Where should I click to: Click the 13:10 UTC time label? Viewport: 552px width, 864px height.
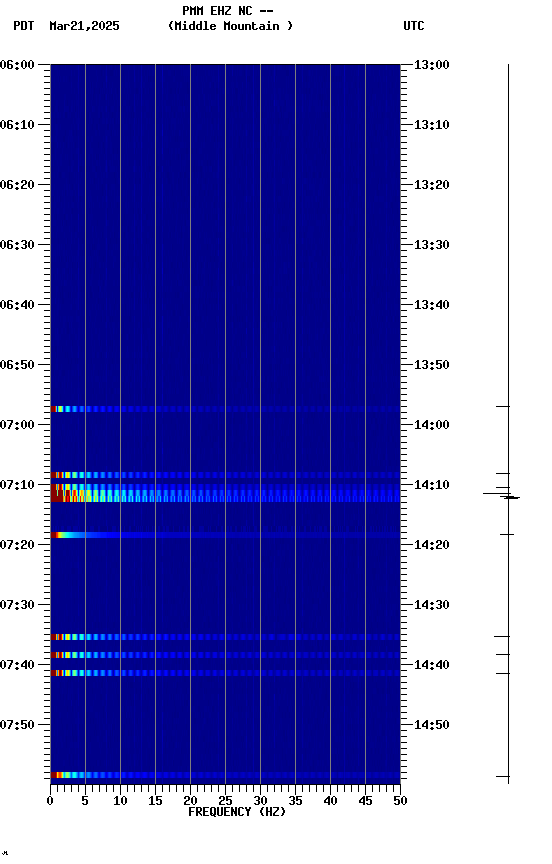pos(432,125)
